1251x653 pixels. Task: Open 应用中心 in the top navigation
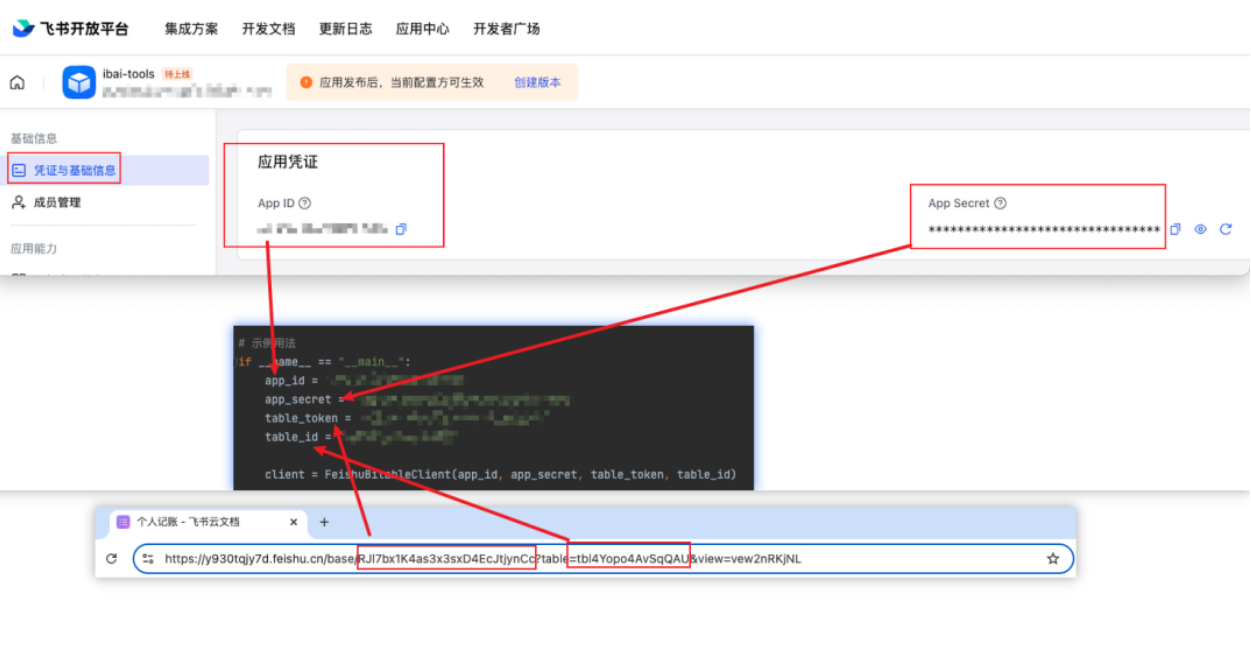422,29
